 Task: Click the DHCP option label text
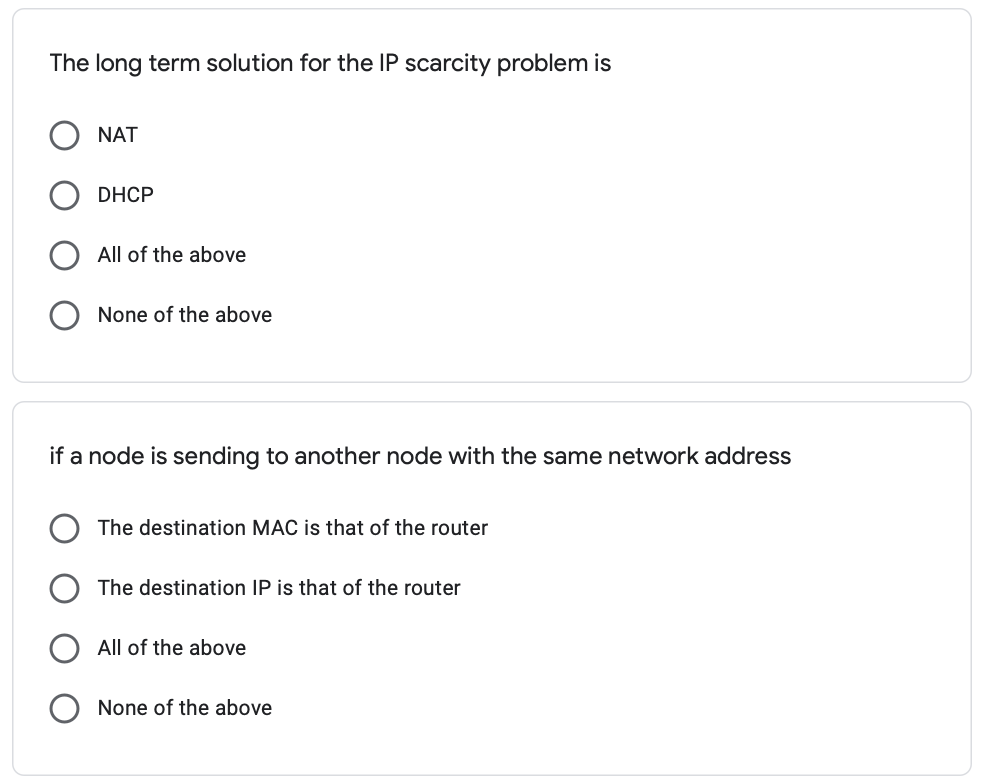coord(124,195)
